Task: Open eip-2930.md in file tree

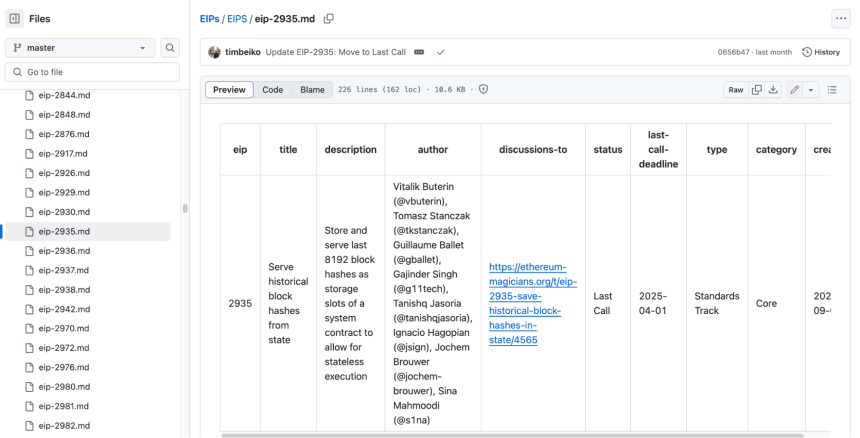Action: (x=64, y=212)
